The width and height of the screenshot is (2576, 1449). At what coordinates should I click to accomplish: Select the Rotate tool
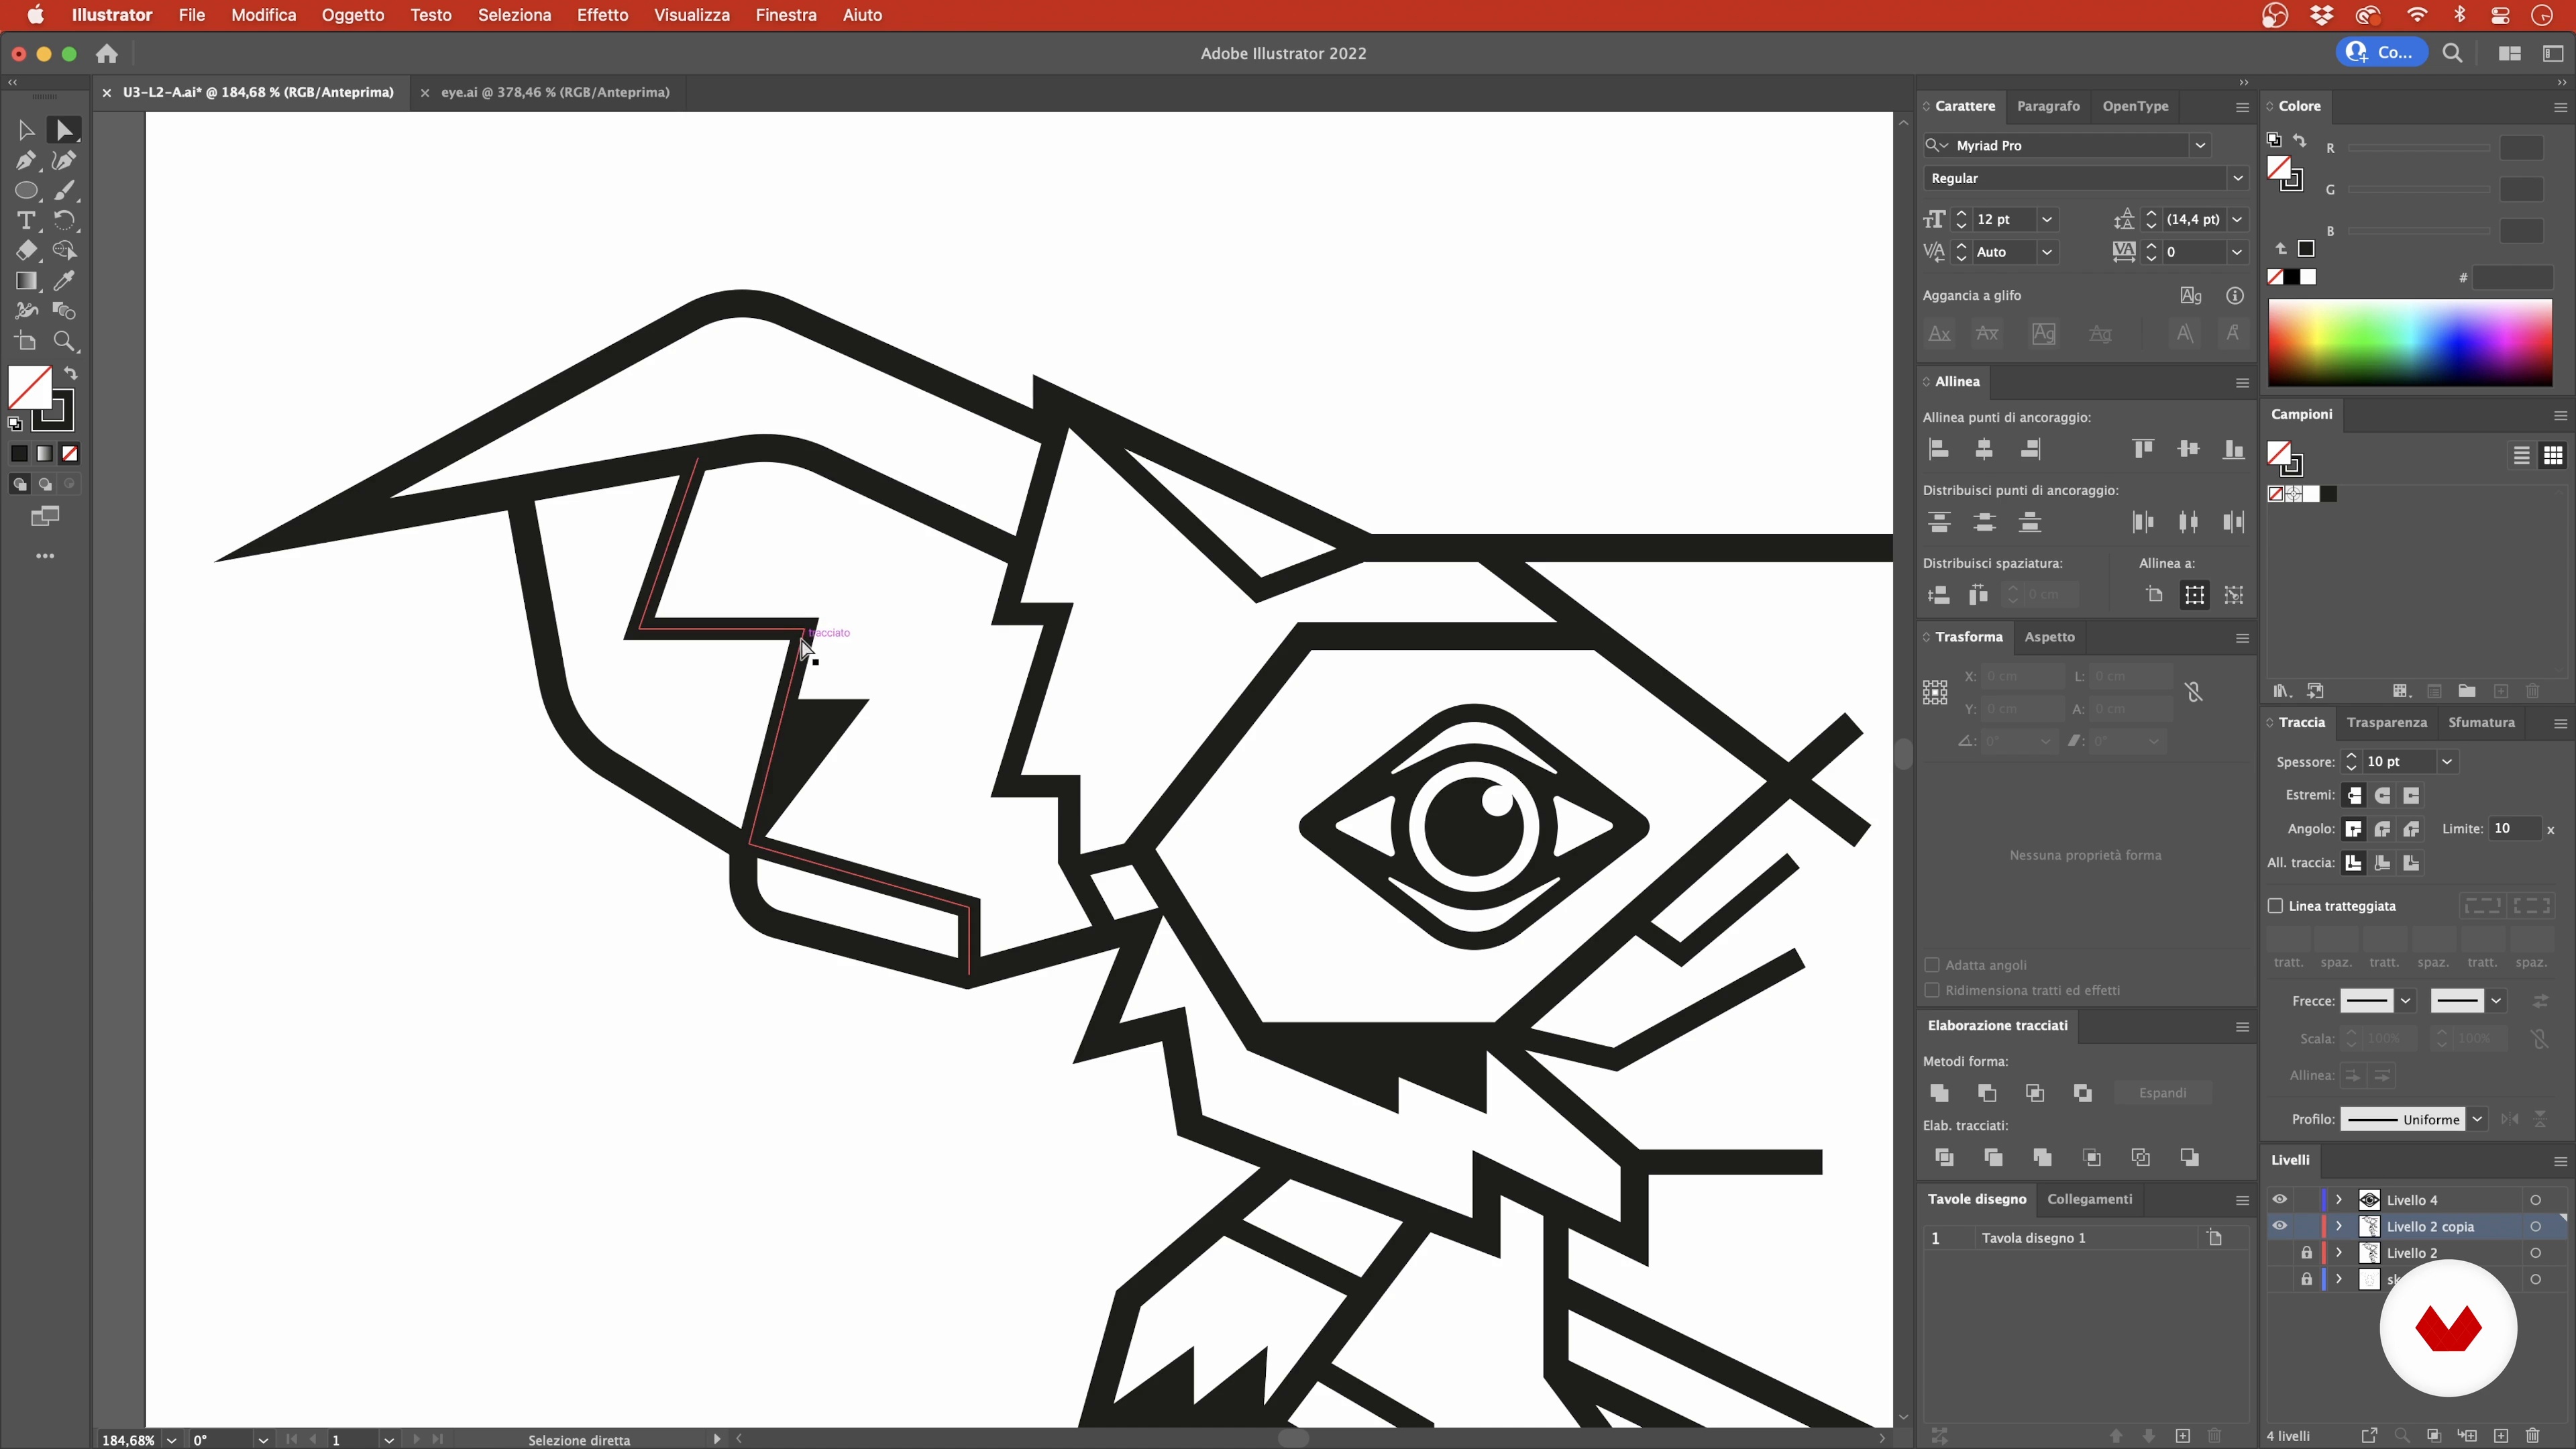[64, 220]
